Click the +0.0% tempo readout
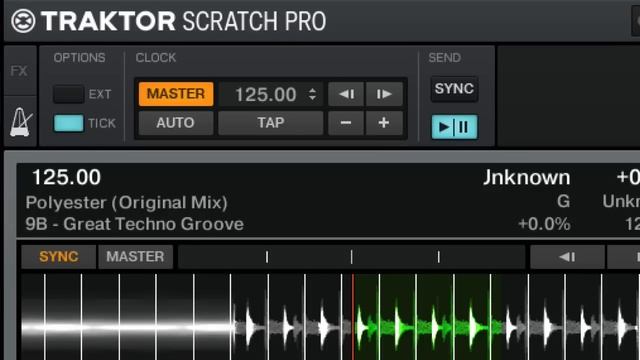Image resolution: width=640 pixels, height=360 pixels. pos(544,224)
